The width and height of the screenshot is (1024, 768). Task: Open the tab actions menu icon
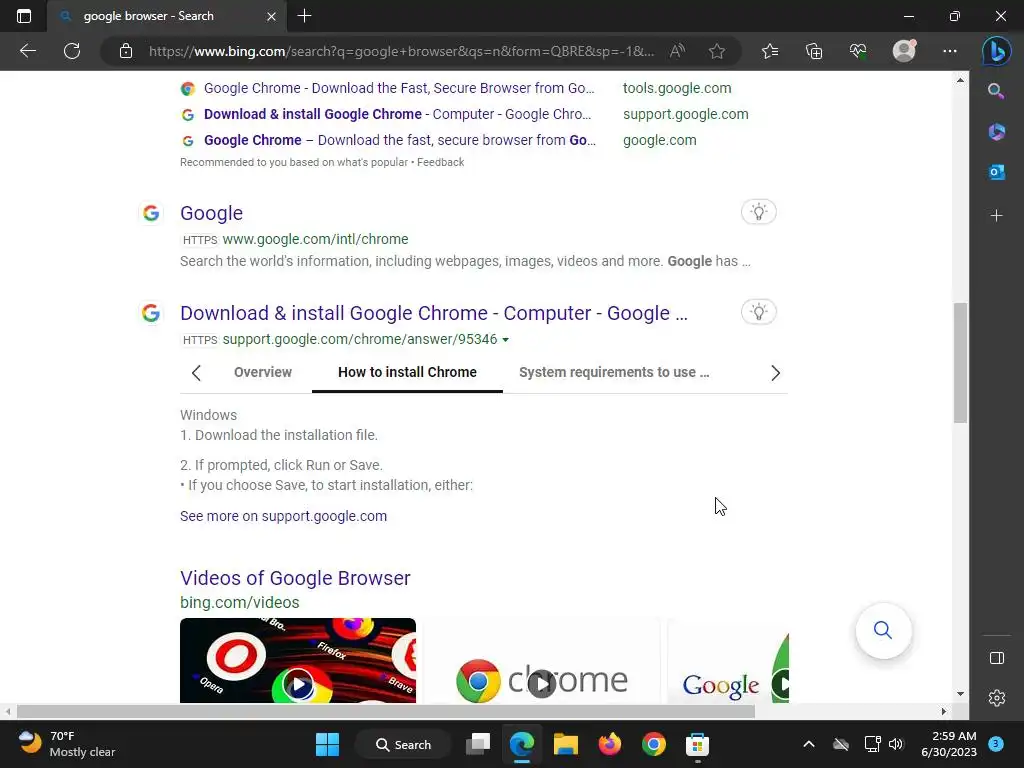[x=24, y=16]
